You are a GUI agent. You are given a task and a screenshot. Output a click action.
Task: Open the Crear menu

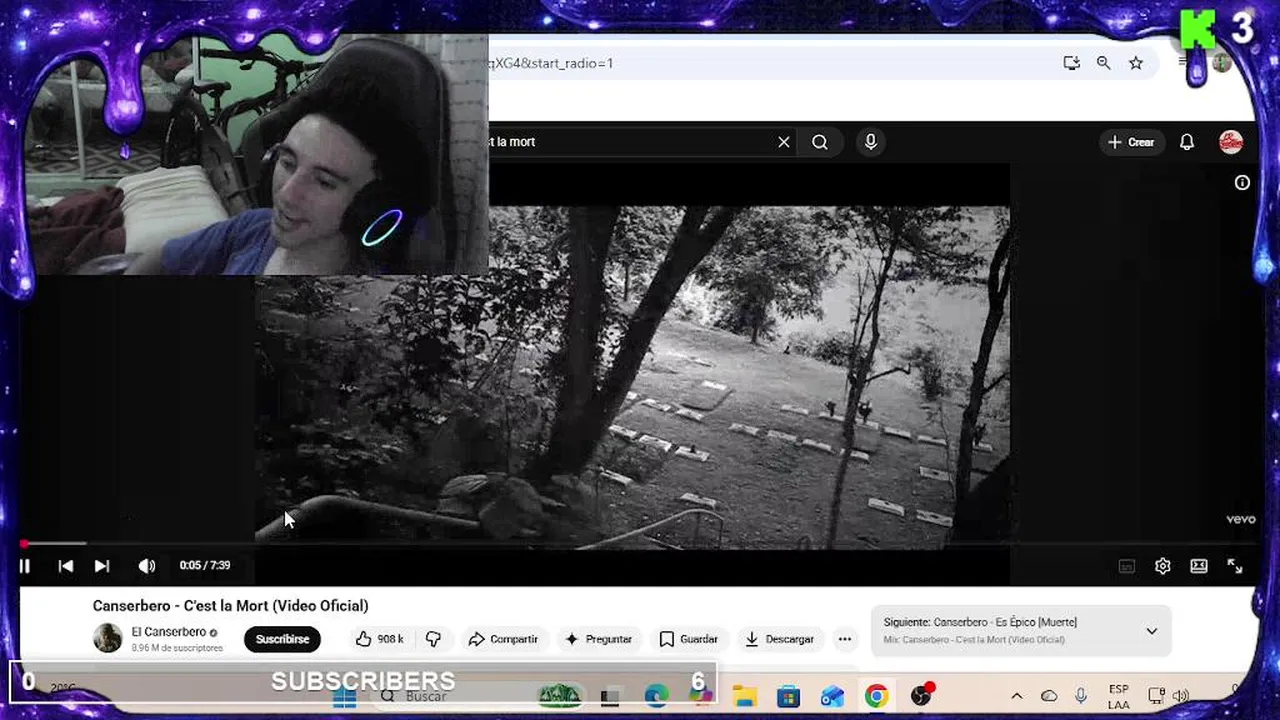click(1131, 142)
